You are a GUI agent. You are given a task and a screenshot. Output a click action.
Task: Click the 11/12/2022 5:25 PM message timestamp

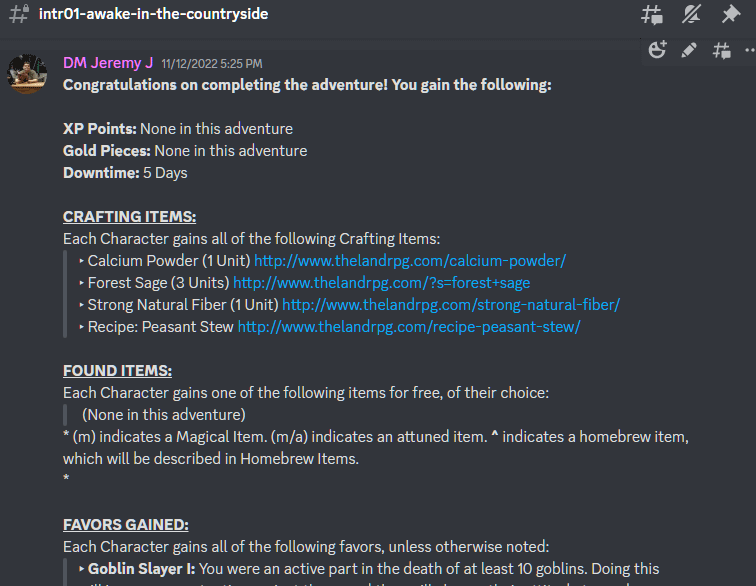point(212,64)
